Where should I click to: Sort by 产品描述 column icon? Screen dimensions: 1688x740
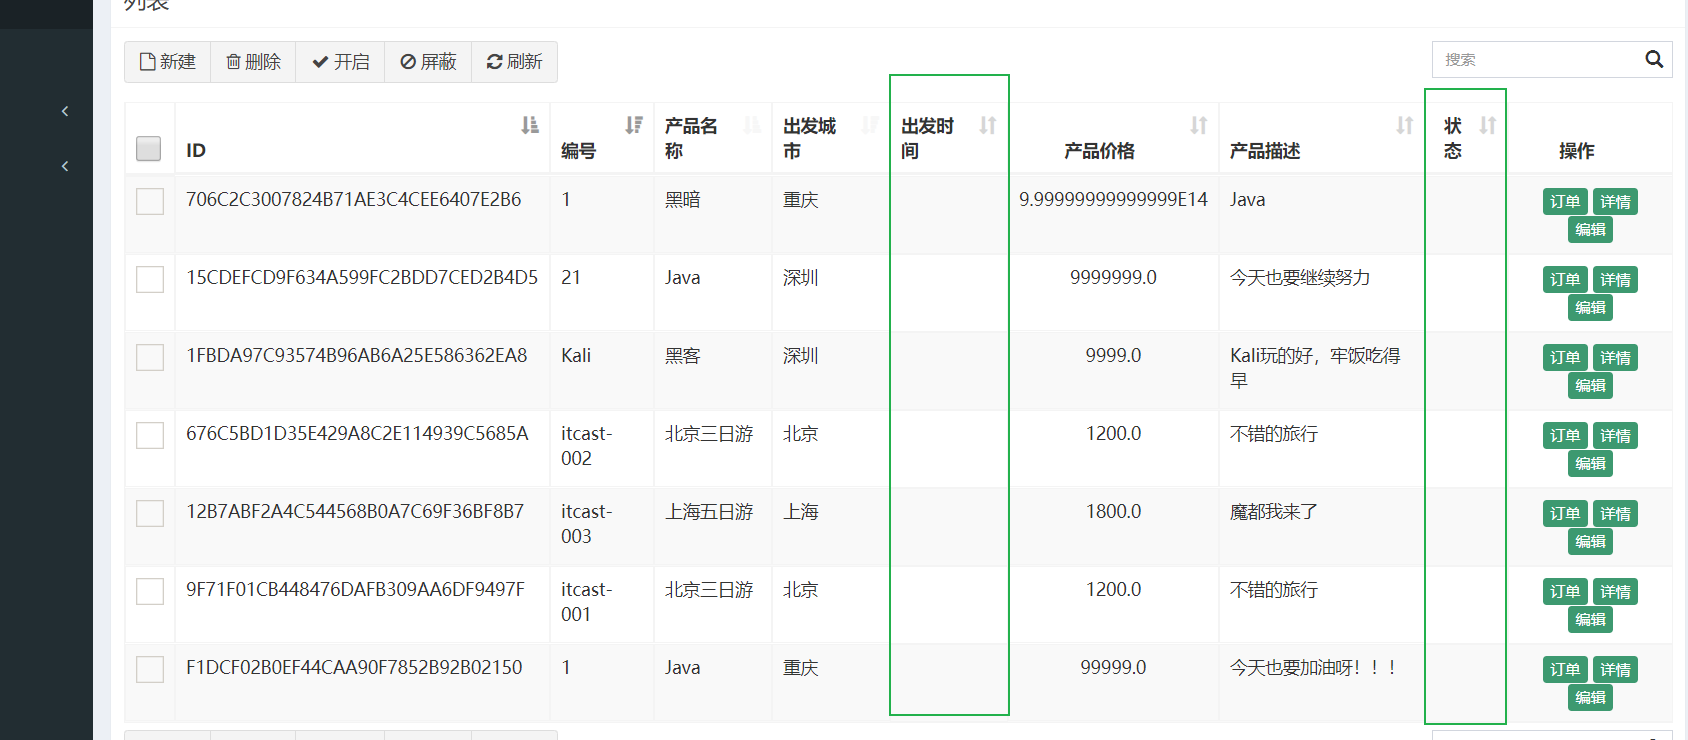(1405, 125)
